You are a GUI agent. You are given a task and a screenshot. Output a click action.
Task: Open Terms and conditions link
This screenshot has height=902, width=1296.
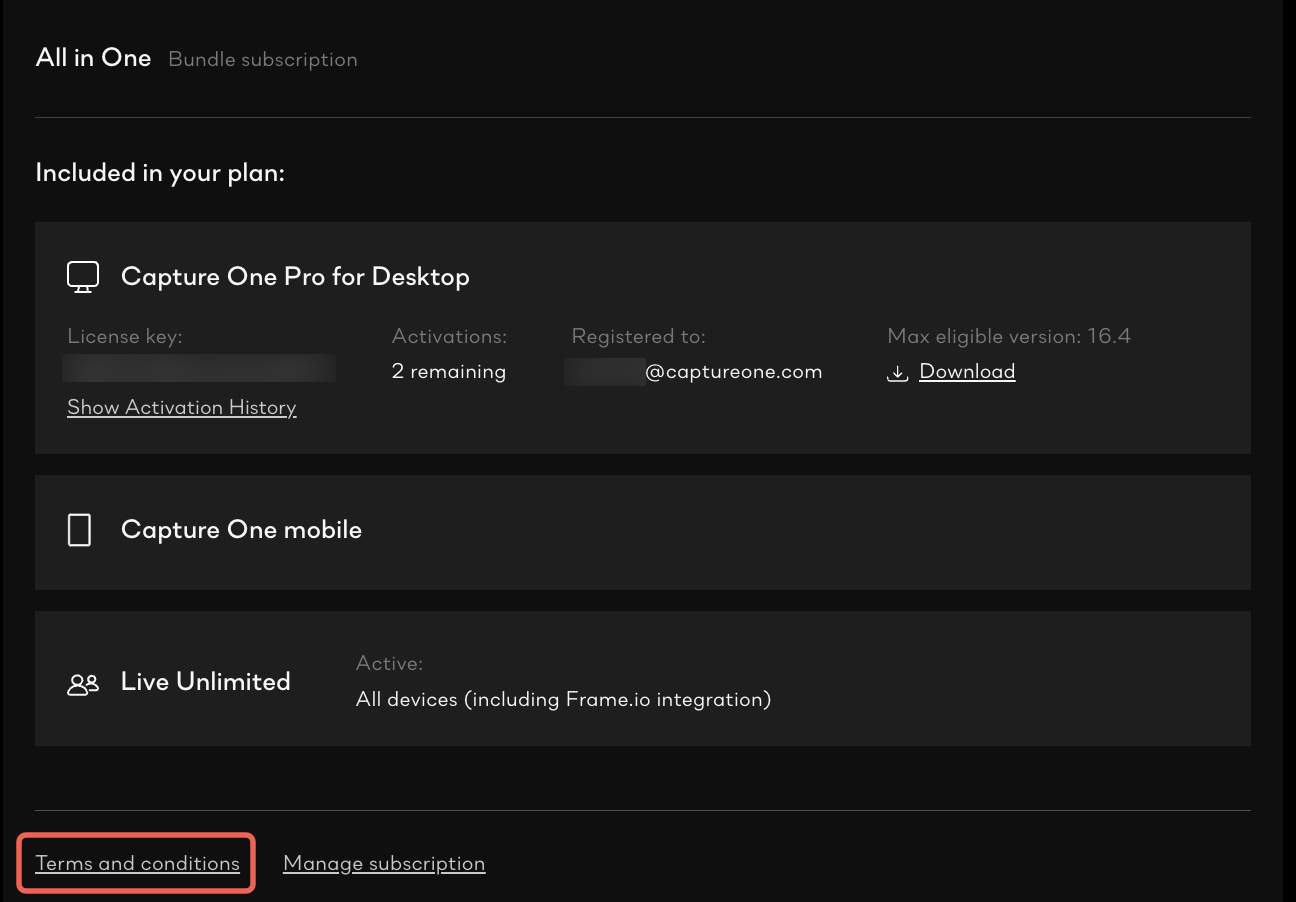coord(138,863)
